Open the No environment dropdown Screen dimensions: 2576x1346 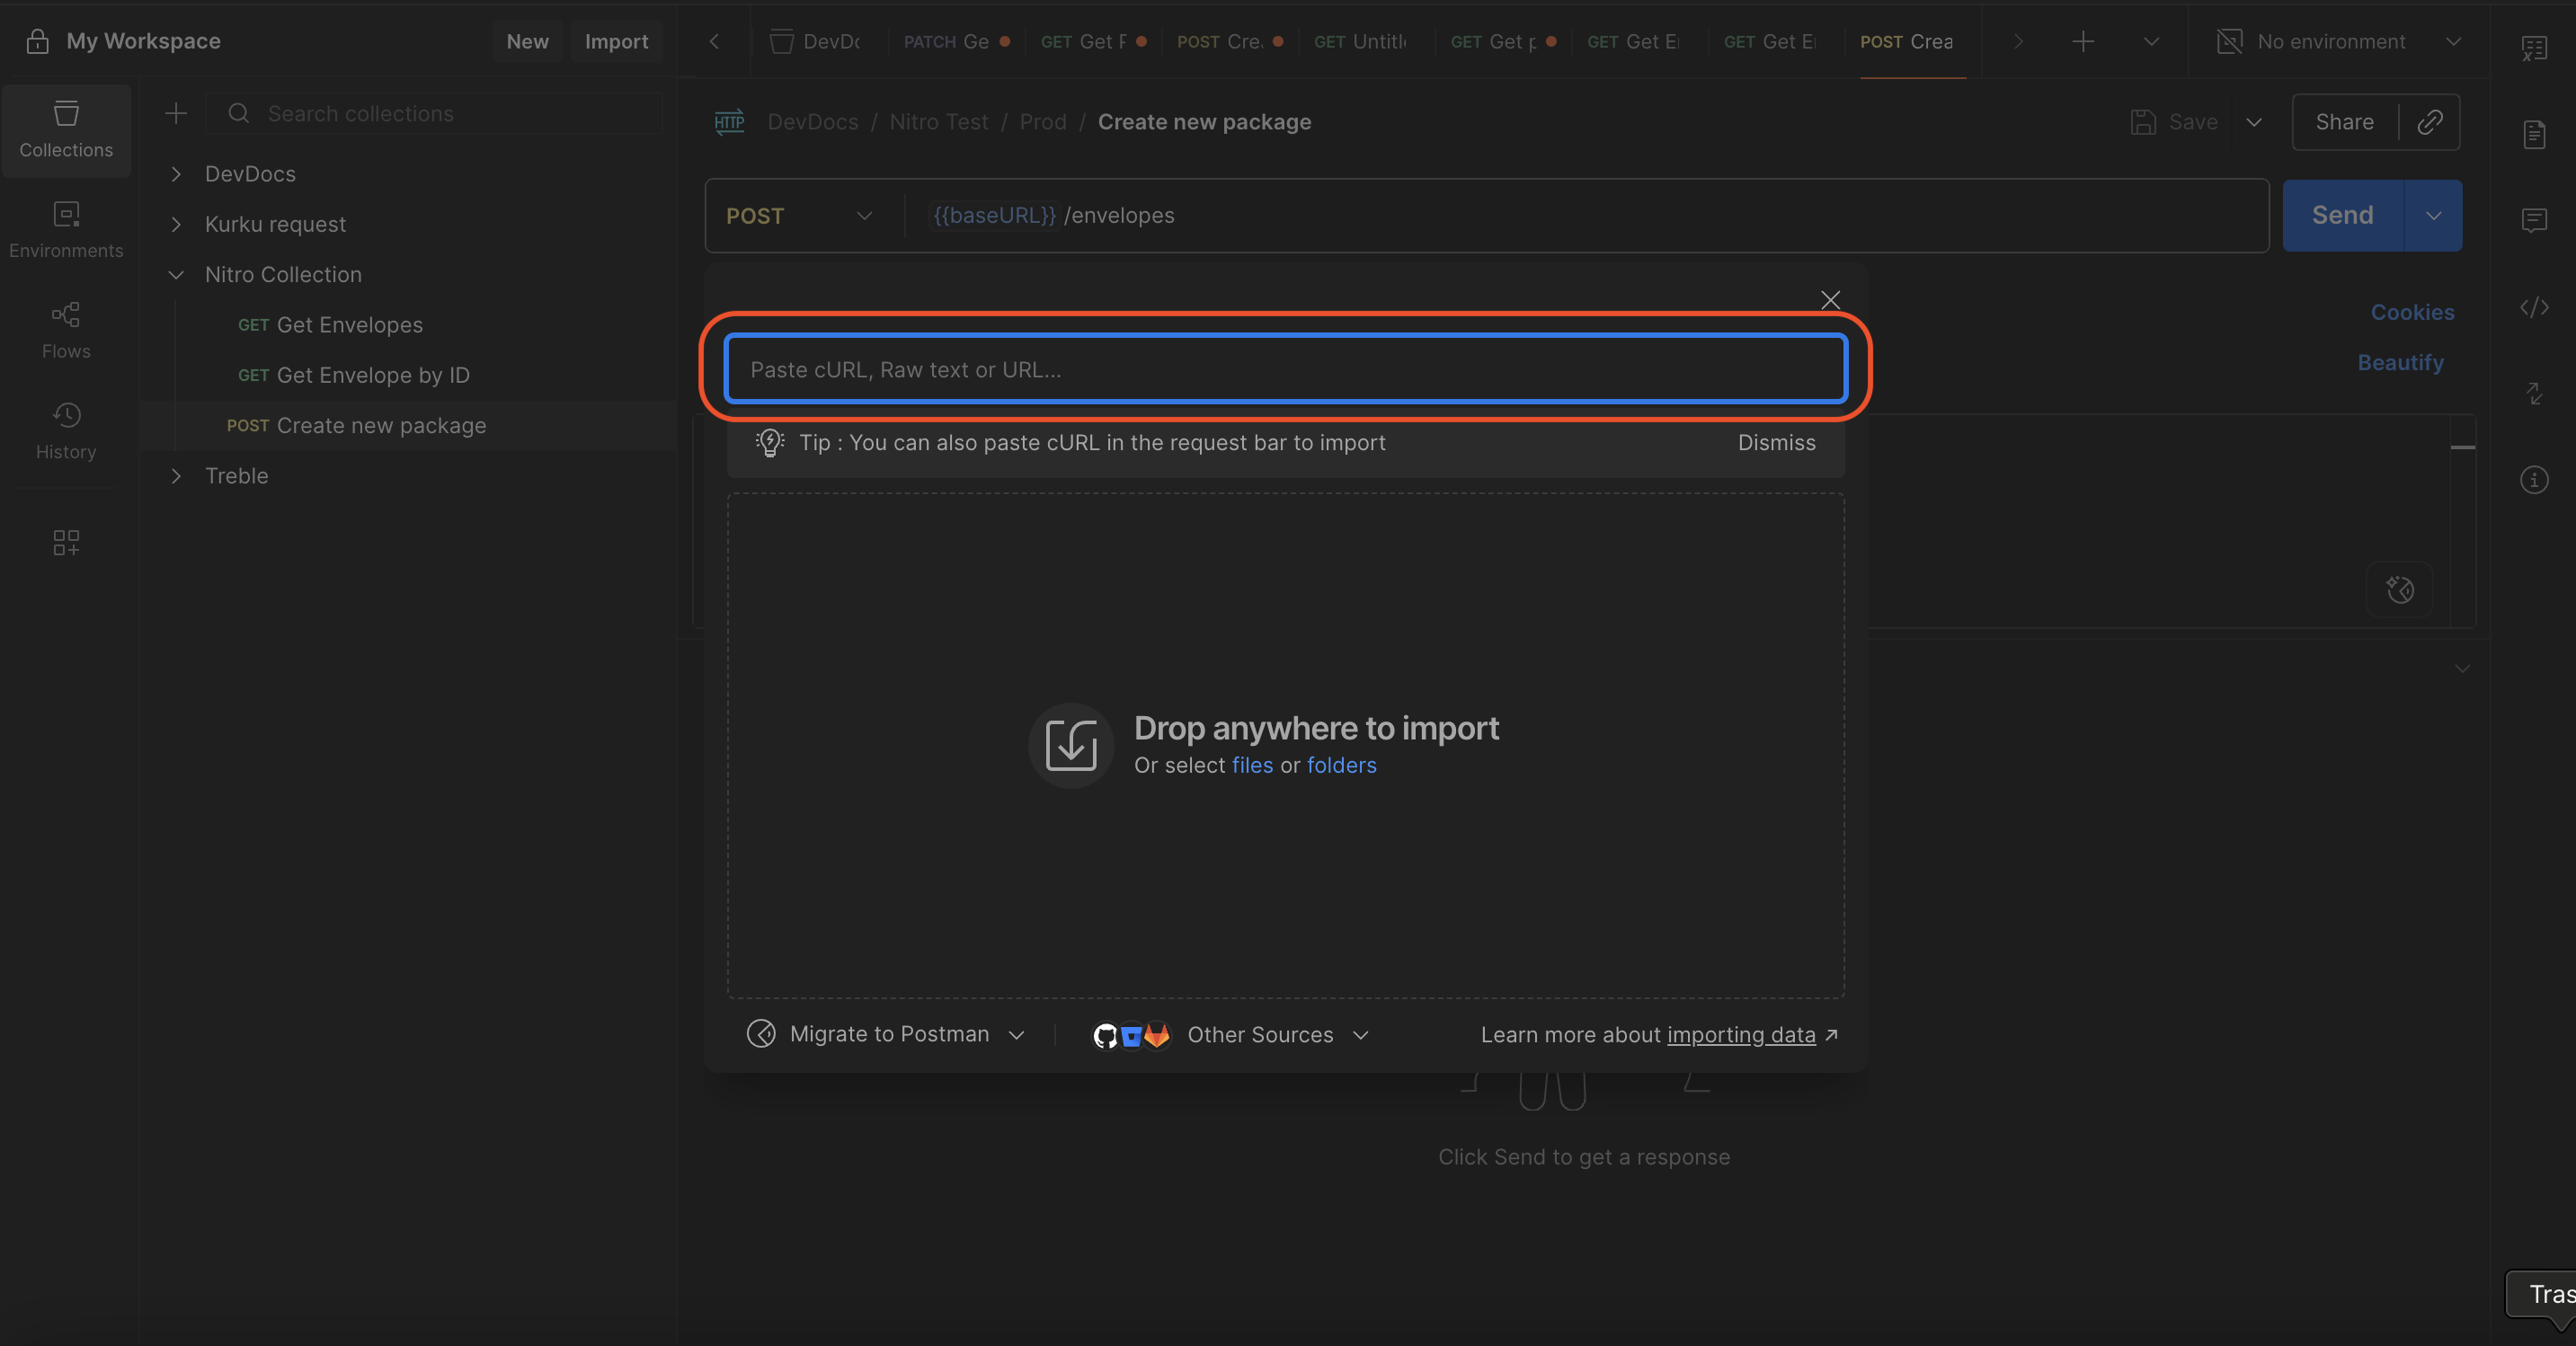[x=2338, y=42]
